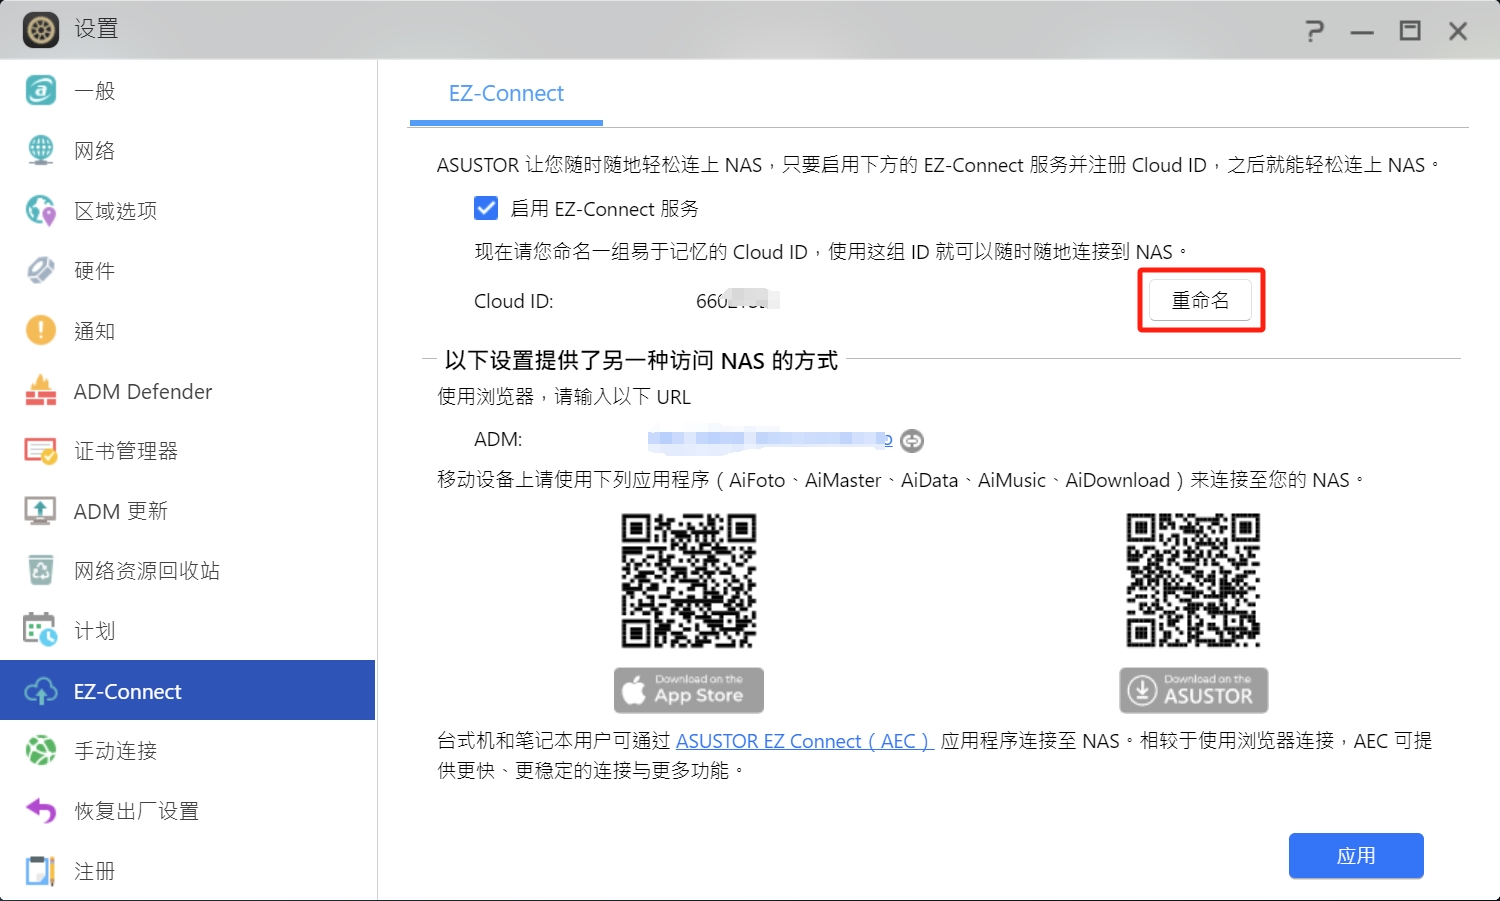Click the ASUSTOR download QR code
This screenshot has width=1500, height=901.
1193,580
